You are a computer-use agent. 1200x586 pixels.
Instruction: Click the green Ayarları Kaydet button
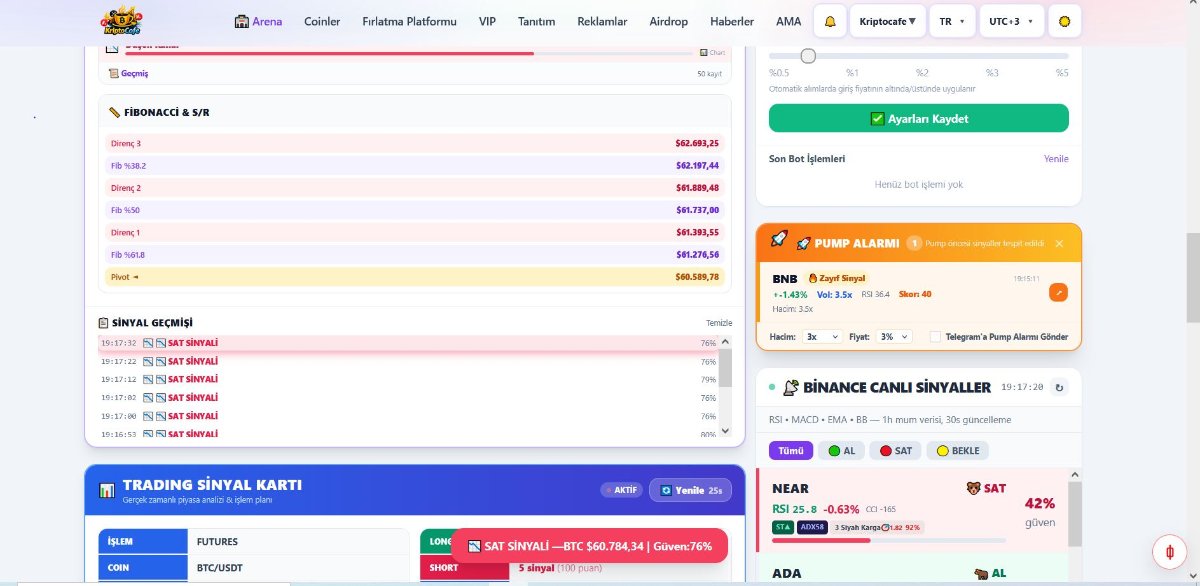click(918, 118)
